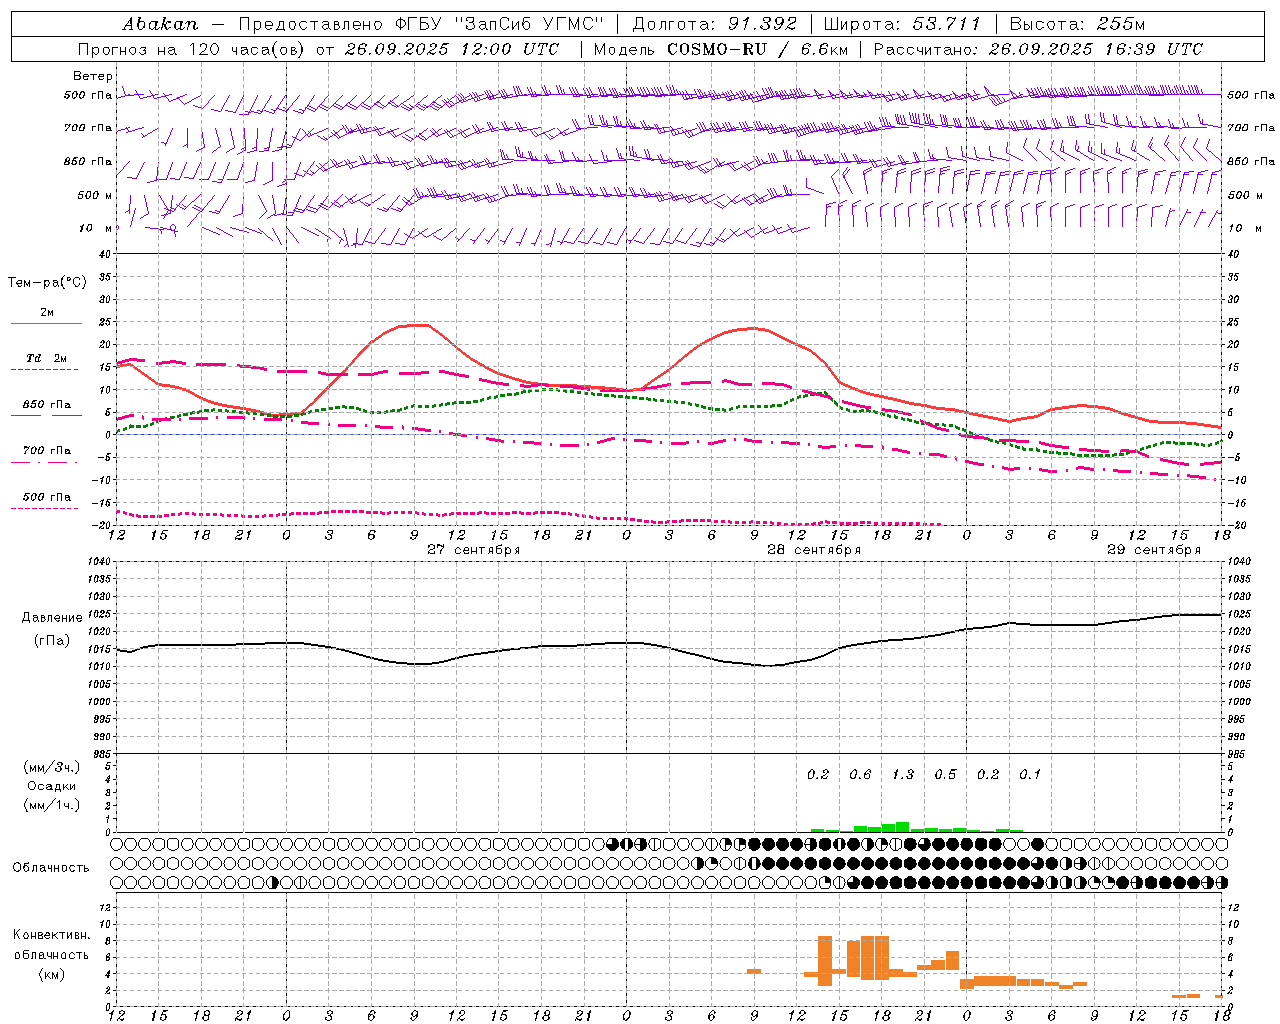This screenshot has width=1280, height=1024.
Task: Select the "0.5" precipitation amount value
Action: click(x=945, y=775)
